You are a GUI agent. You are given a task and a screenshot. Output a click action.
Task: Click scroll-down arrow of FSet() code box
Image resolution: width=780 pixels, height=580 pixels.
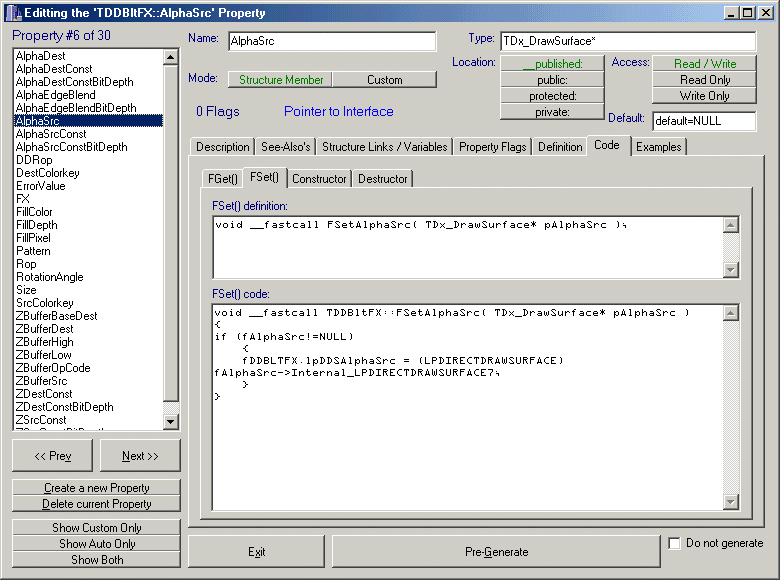[x=730, y=502]
